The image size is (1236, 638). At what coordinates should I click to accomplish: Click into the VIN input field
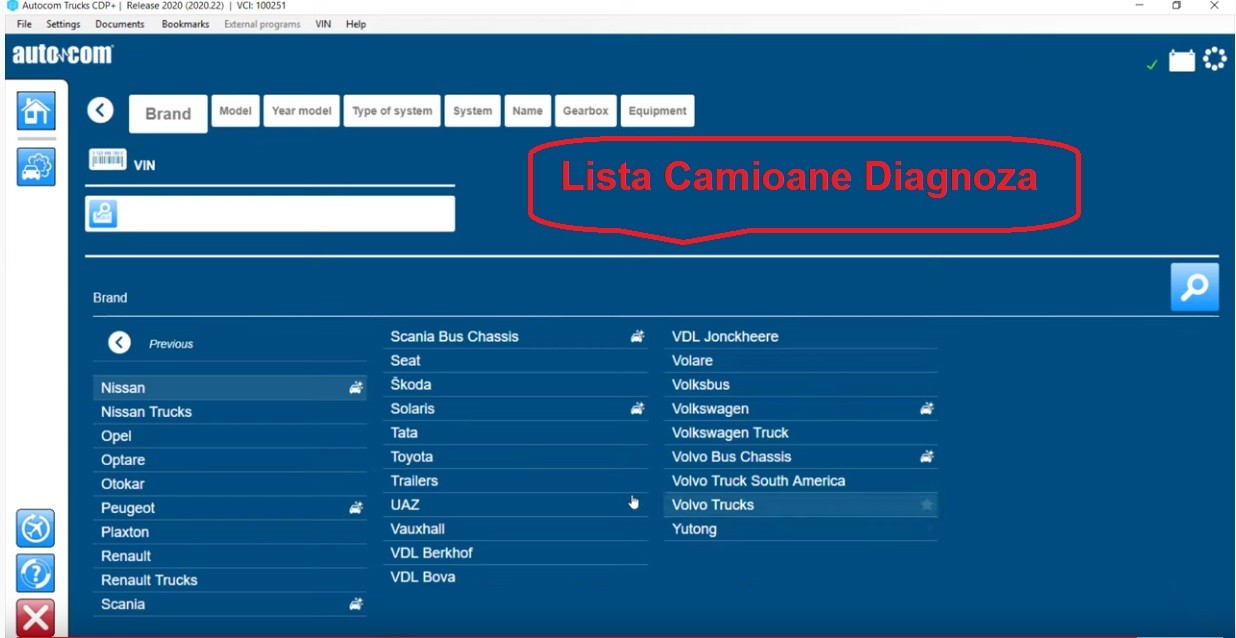point(270,213)
